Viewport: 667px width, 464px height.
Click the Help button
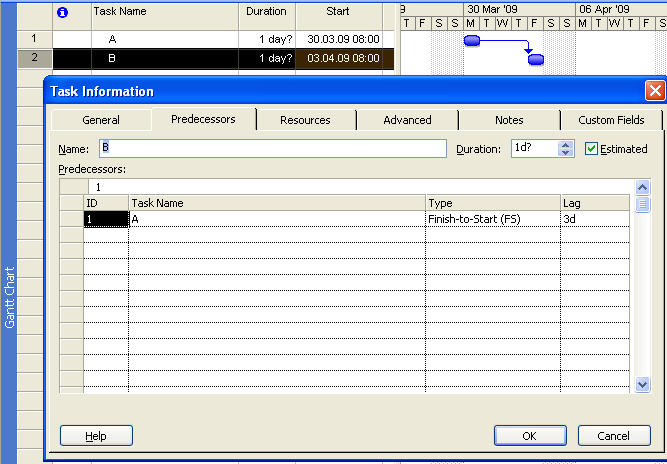(96, 436)
